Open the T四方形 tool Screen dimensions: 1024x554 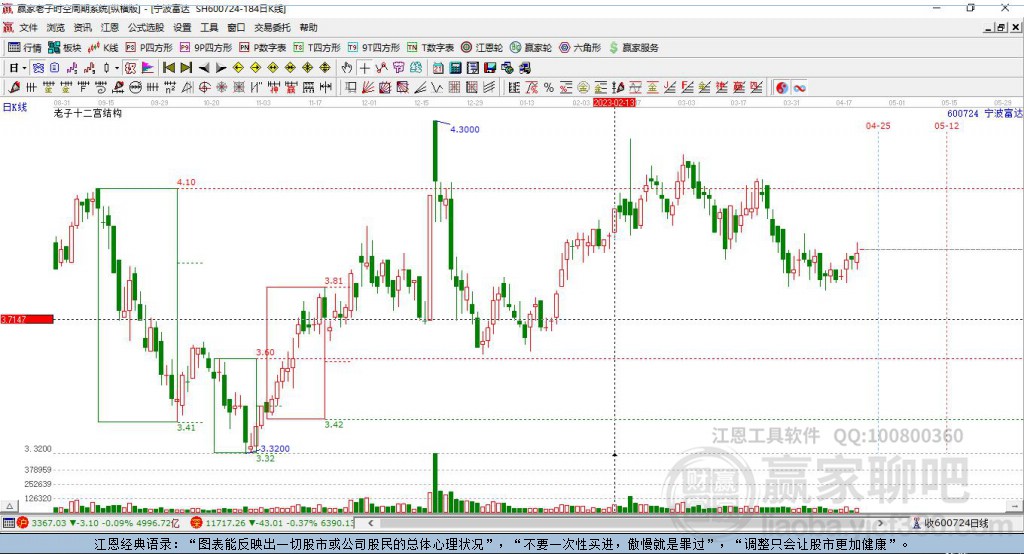317,48
